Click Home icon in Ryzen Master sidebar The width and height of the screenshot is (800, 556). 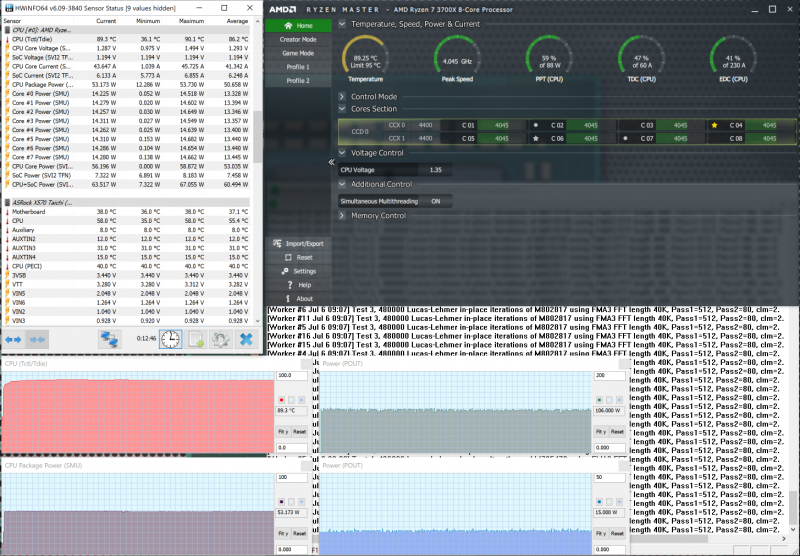coord(288,26)
